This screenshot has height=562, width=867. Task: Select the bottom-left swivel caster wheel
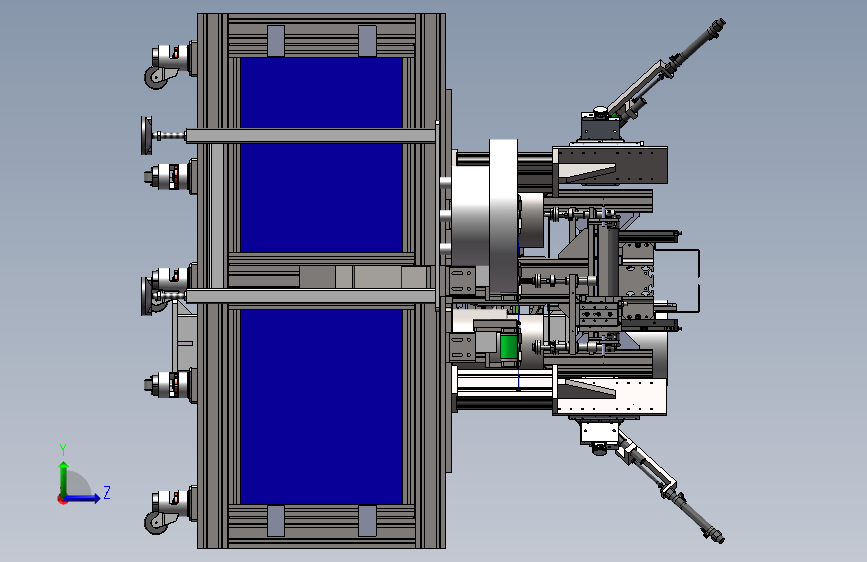(156, 523)
